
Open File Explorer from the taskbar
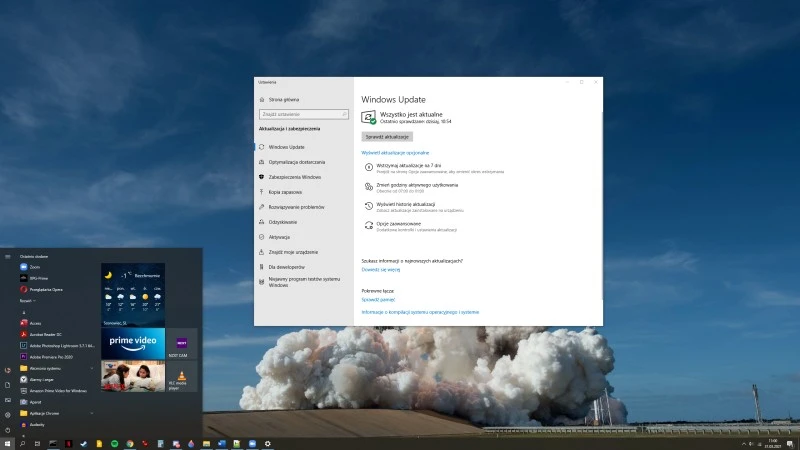pyautogui.click(x=206, y=444)
